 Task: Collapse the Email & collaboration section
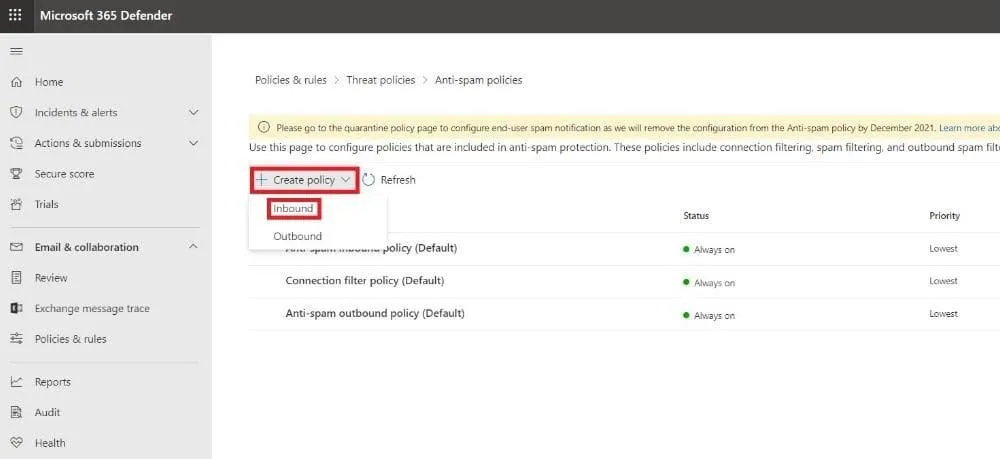click(193, 247)
